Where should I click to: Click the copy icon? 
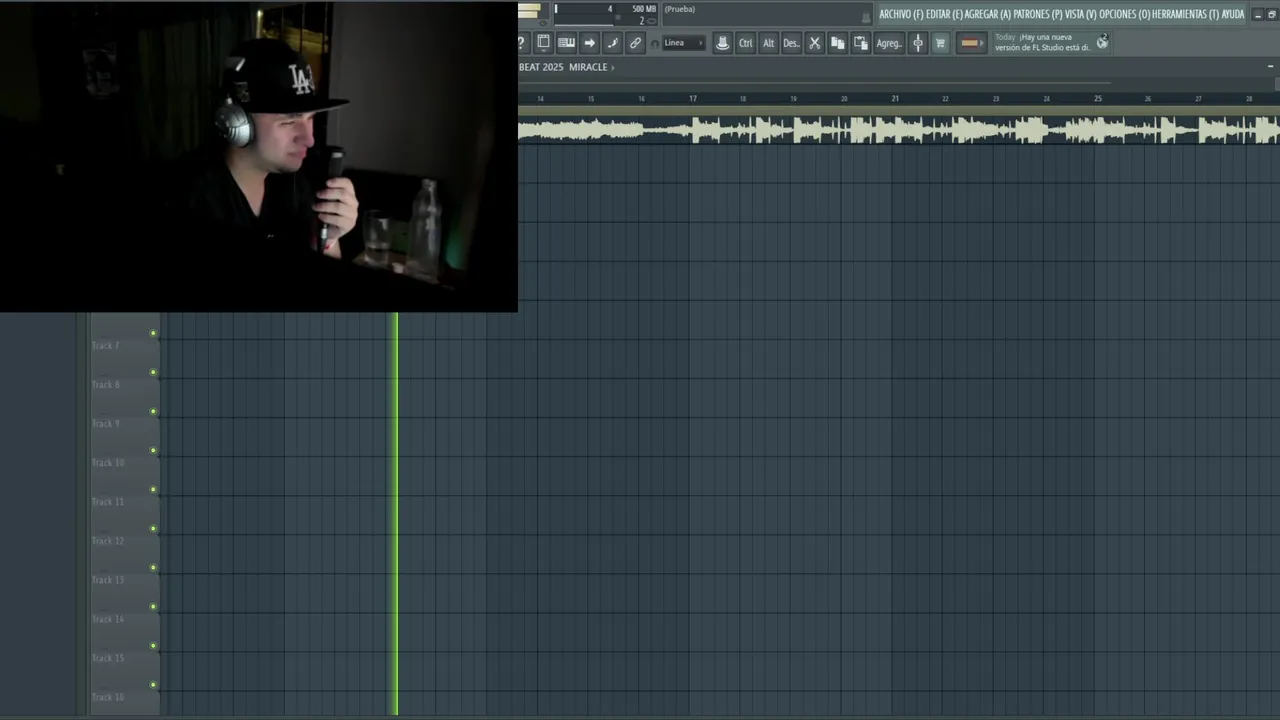(x=837, y=43)
